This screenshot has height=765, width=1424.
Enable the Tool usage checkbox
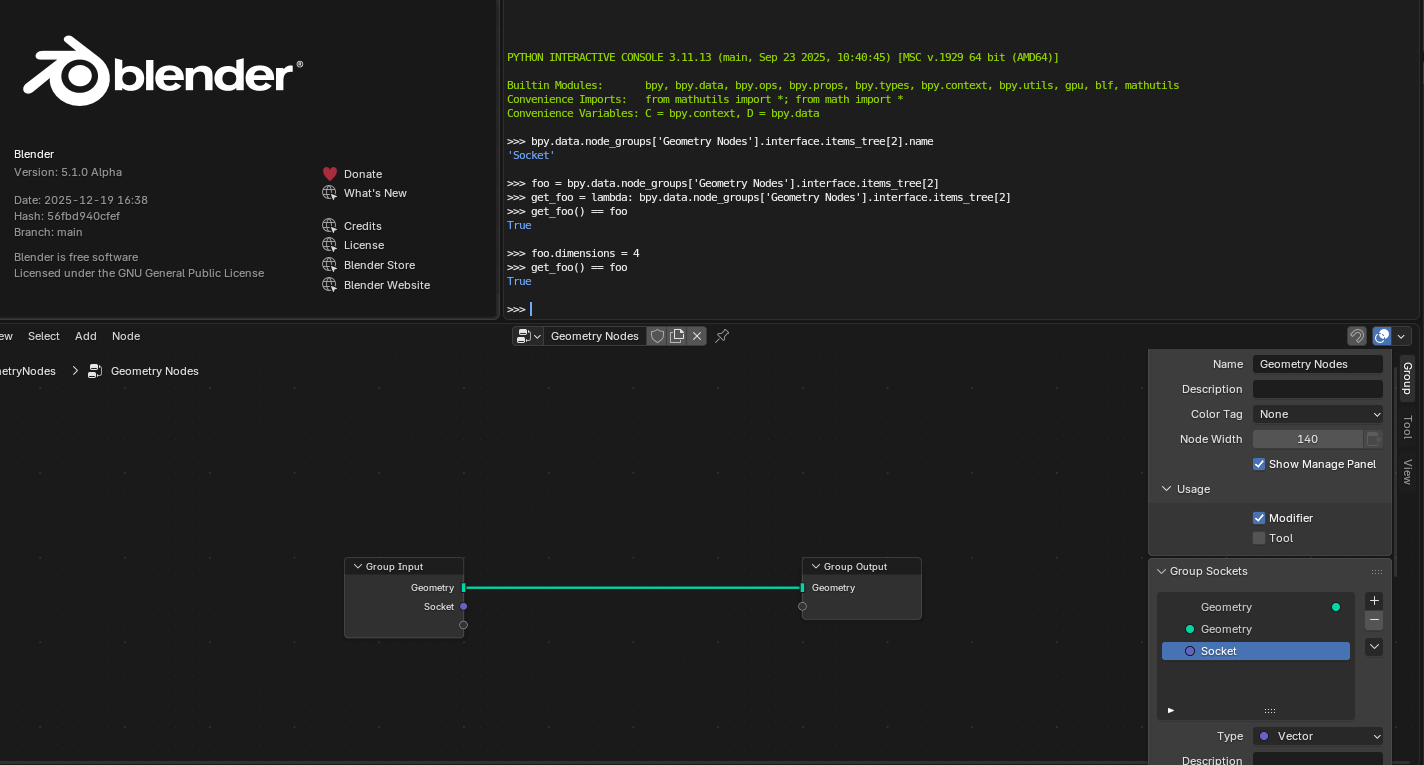click(x=1259, y=538)
